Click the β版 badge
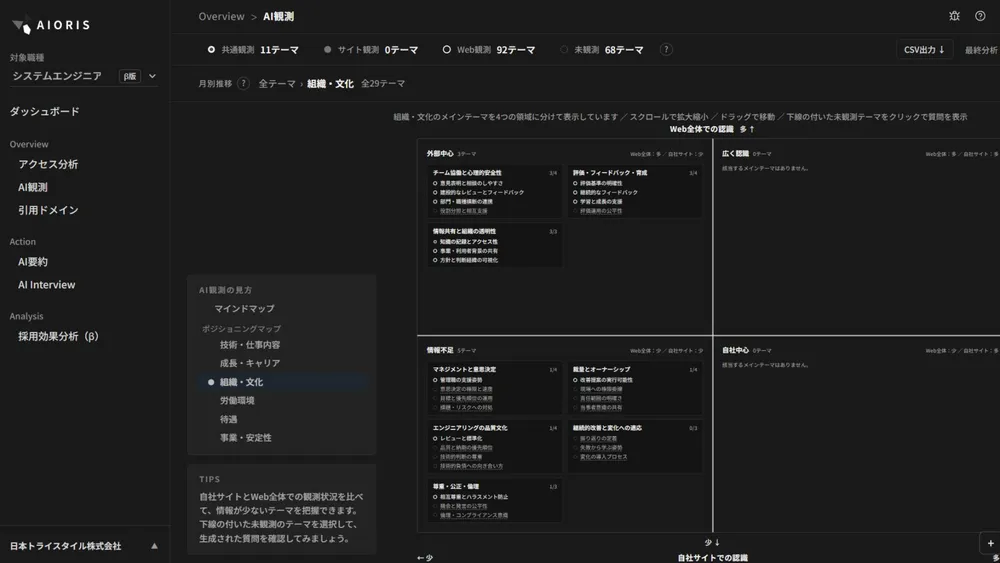 [129, 77]
